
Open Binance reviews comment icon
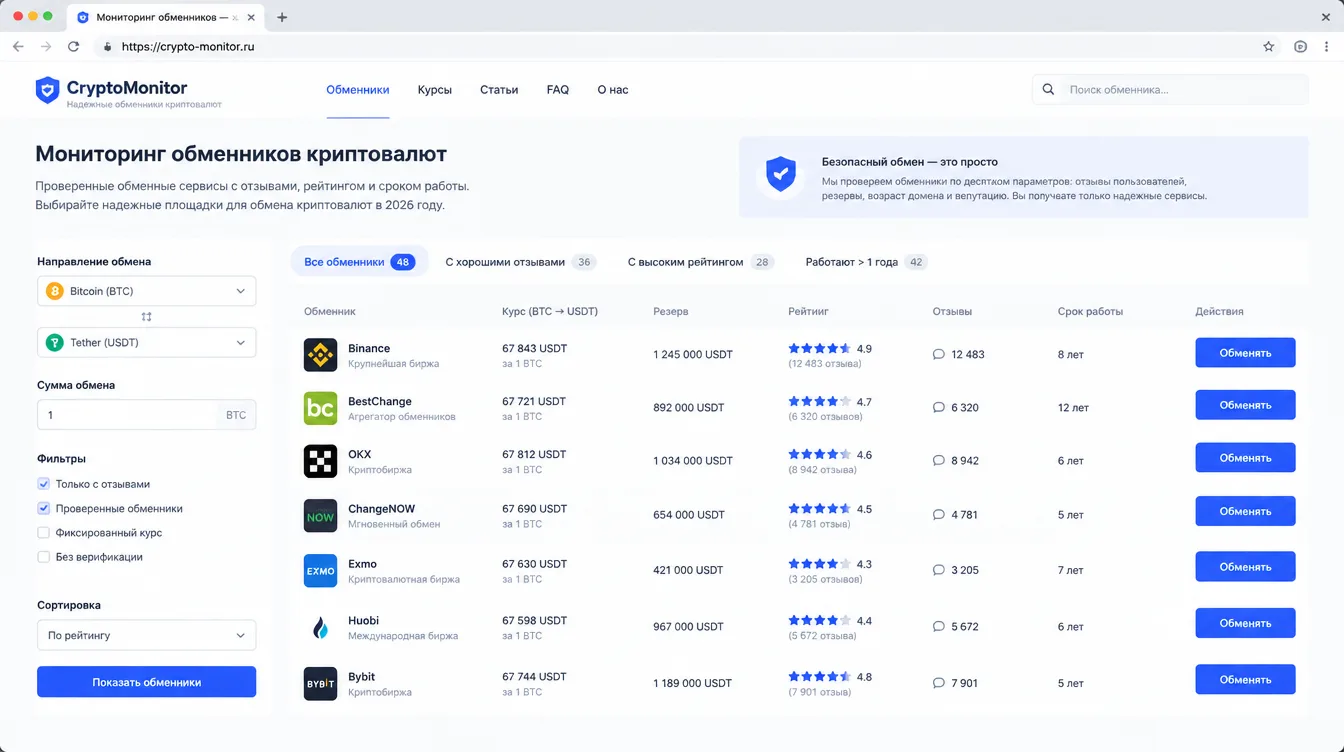[x=938, y=354]
